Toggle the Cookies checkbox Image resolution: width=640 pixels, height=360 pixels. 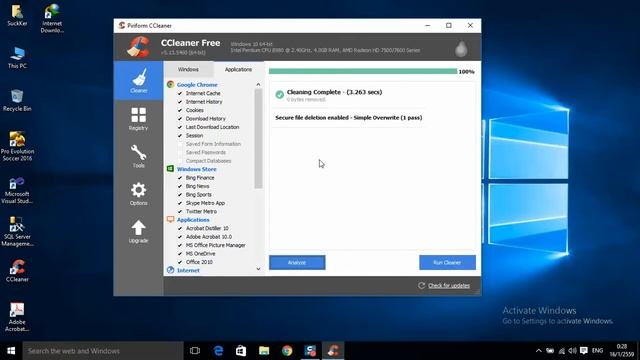tap(180, 110)
